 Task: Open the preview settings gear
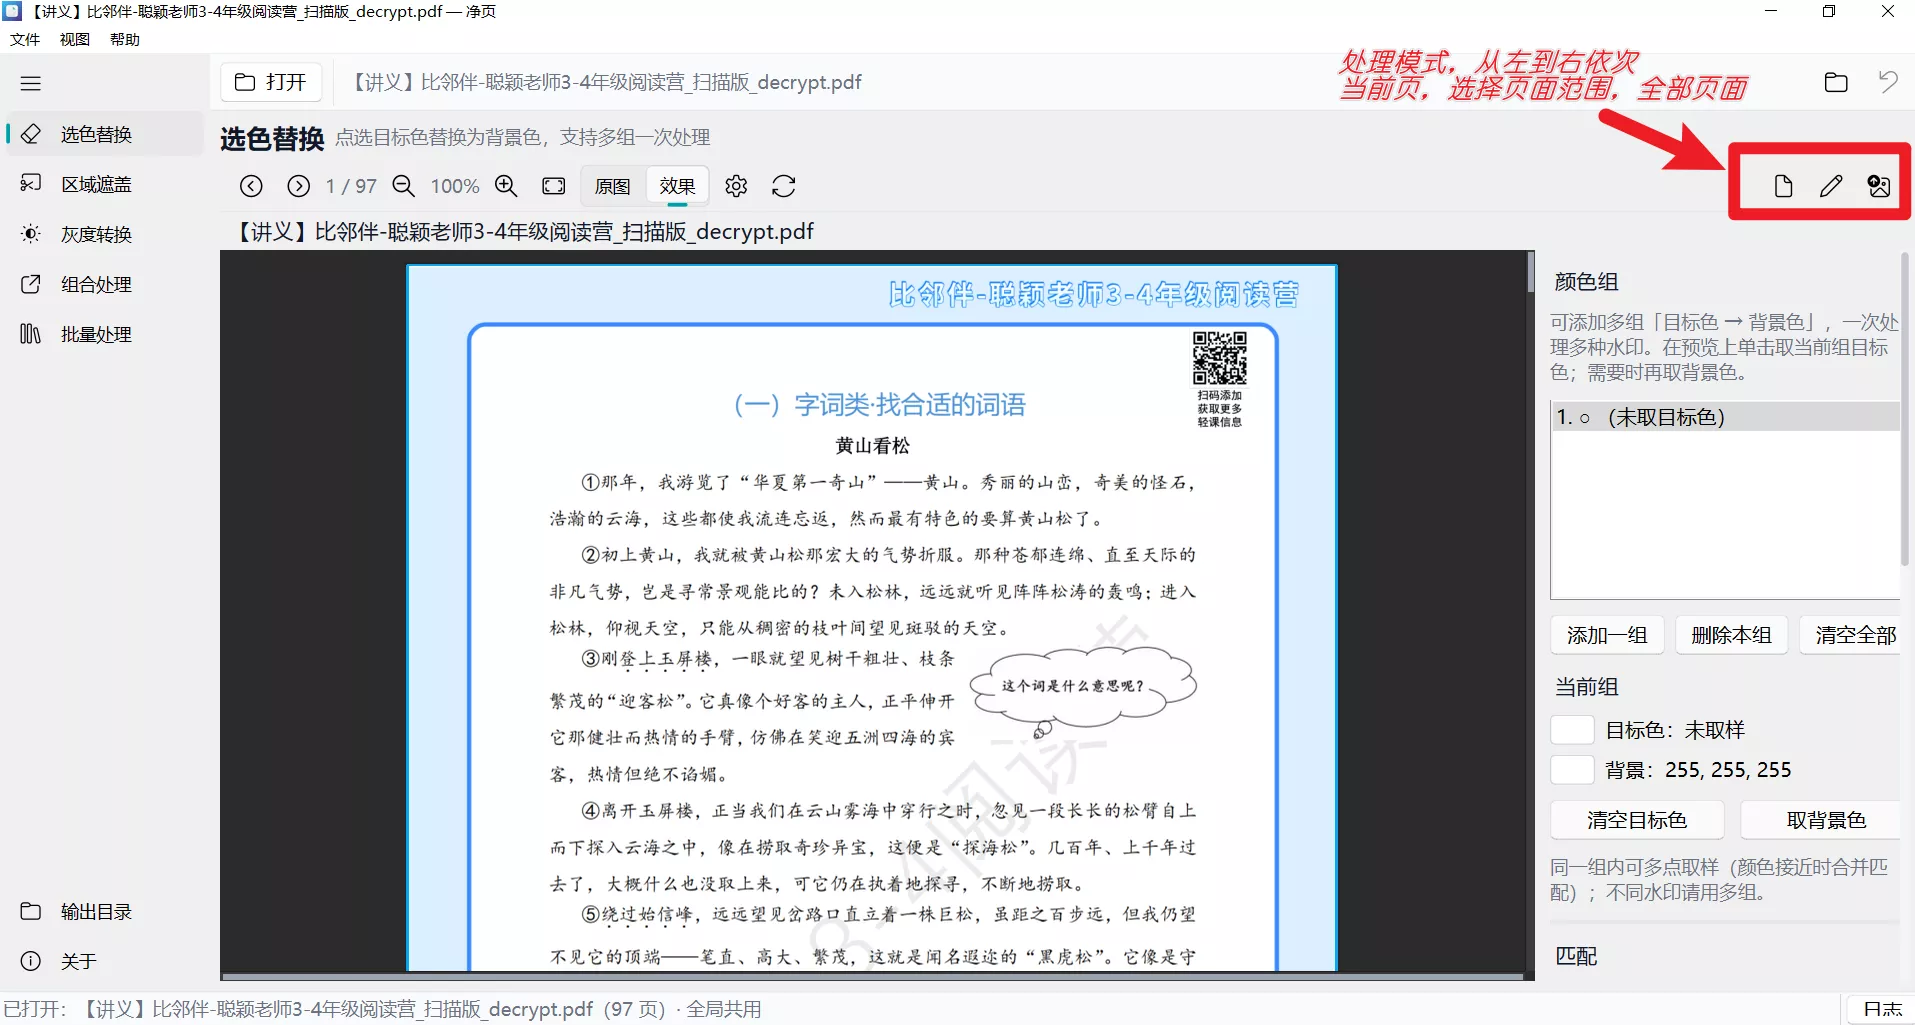tap(736, 186)
